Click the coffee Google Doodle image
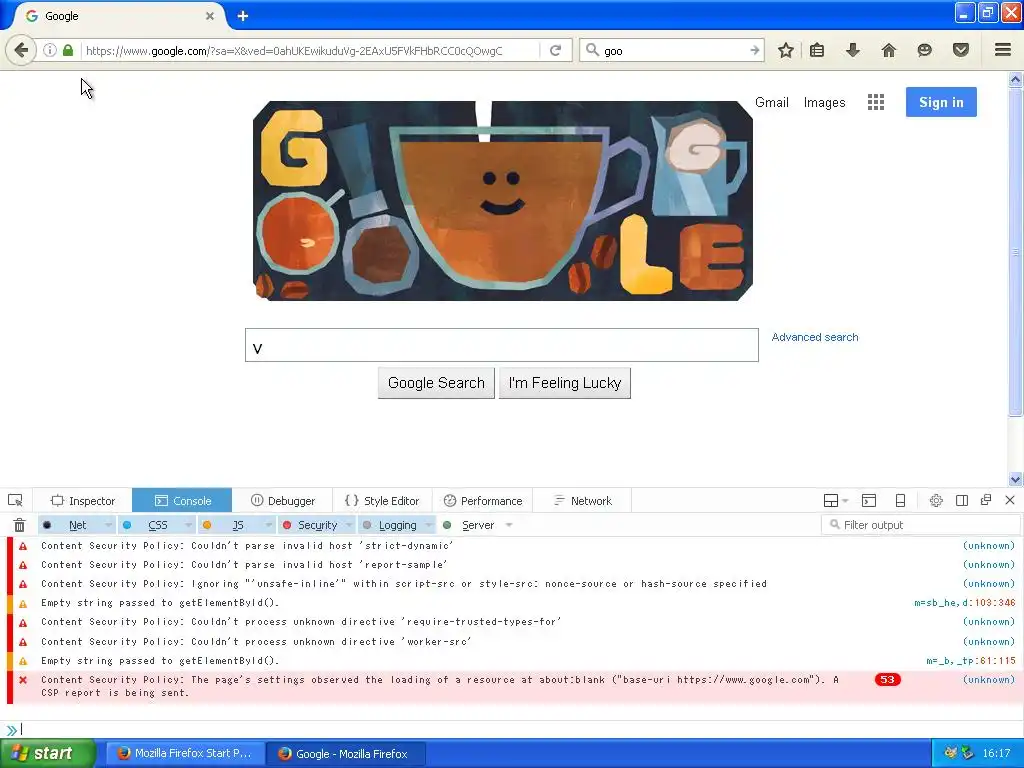 (503, 200)
